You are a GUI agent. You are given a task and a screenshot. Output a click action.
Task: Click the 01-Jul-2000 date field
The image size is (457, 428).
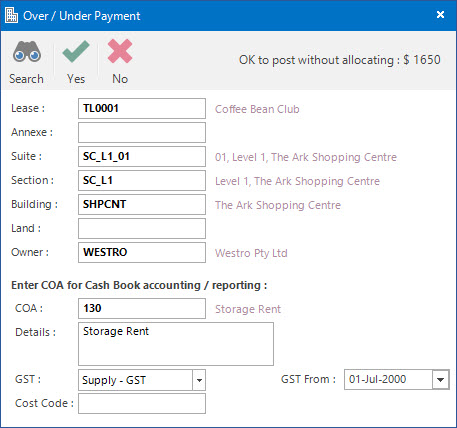point(388,379)
